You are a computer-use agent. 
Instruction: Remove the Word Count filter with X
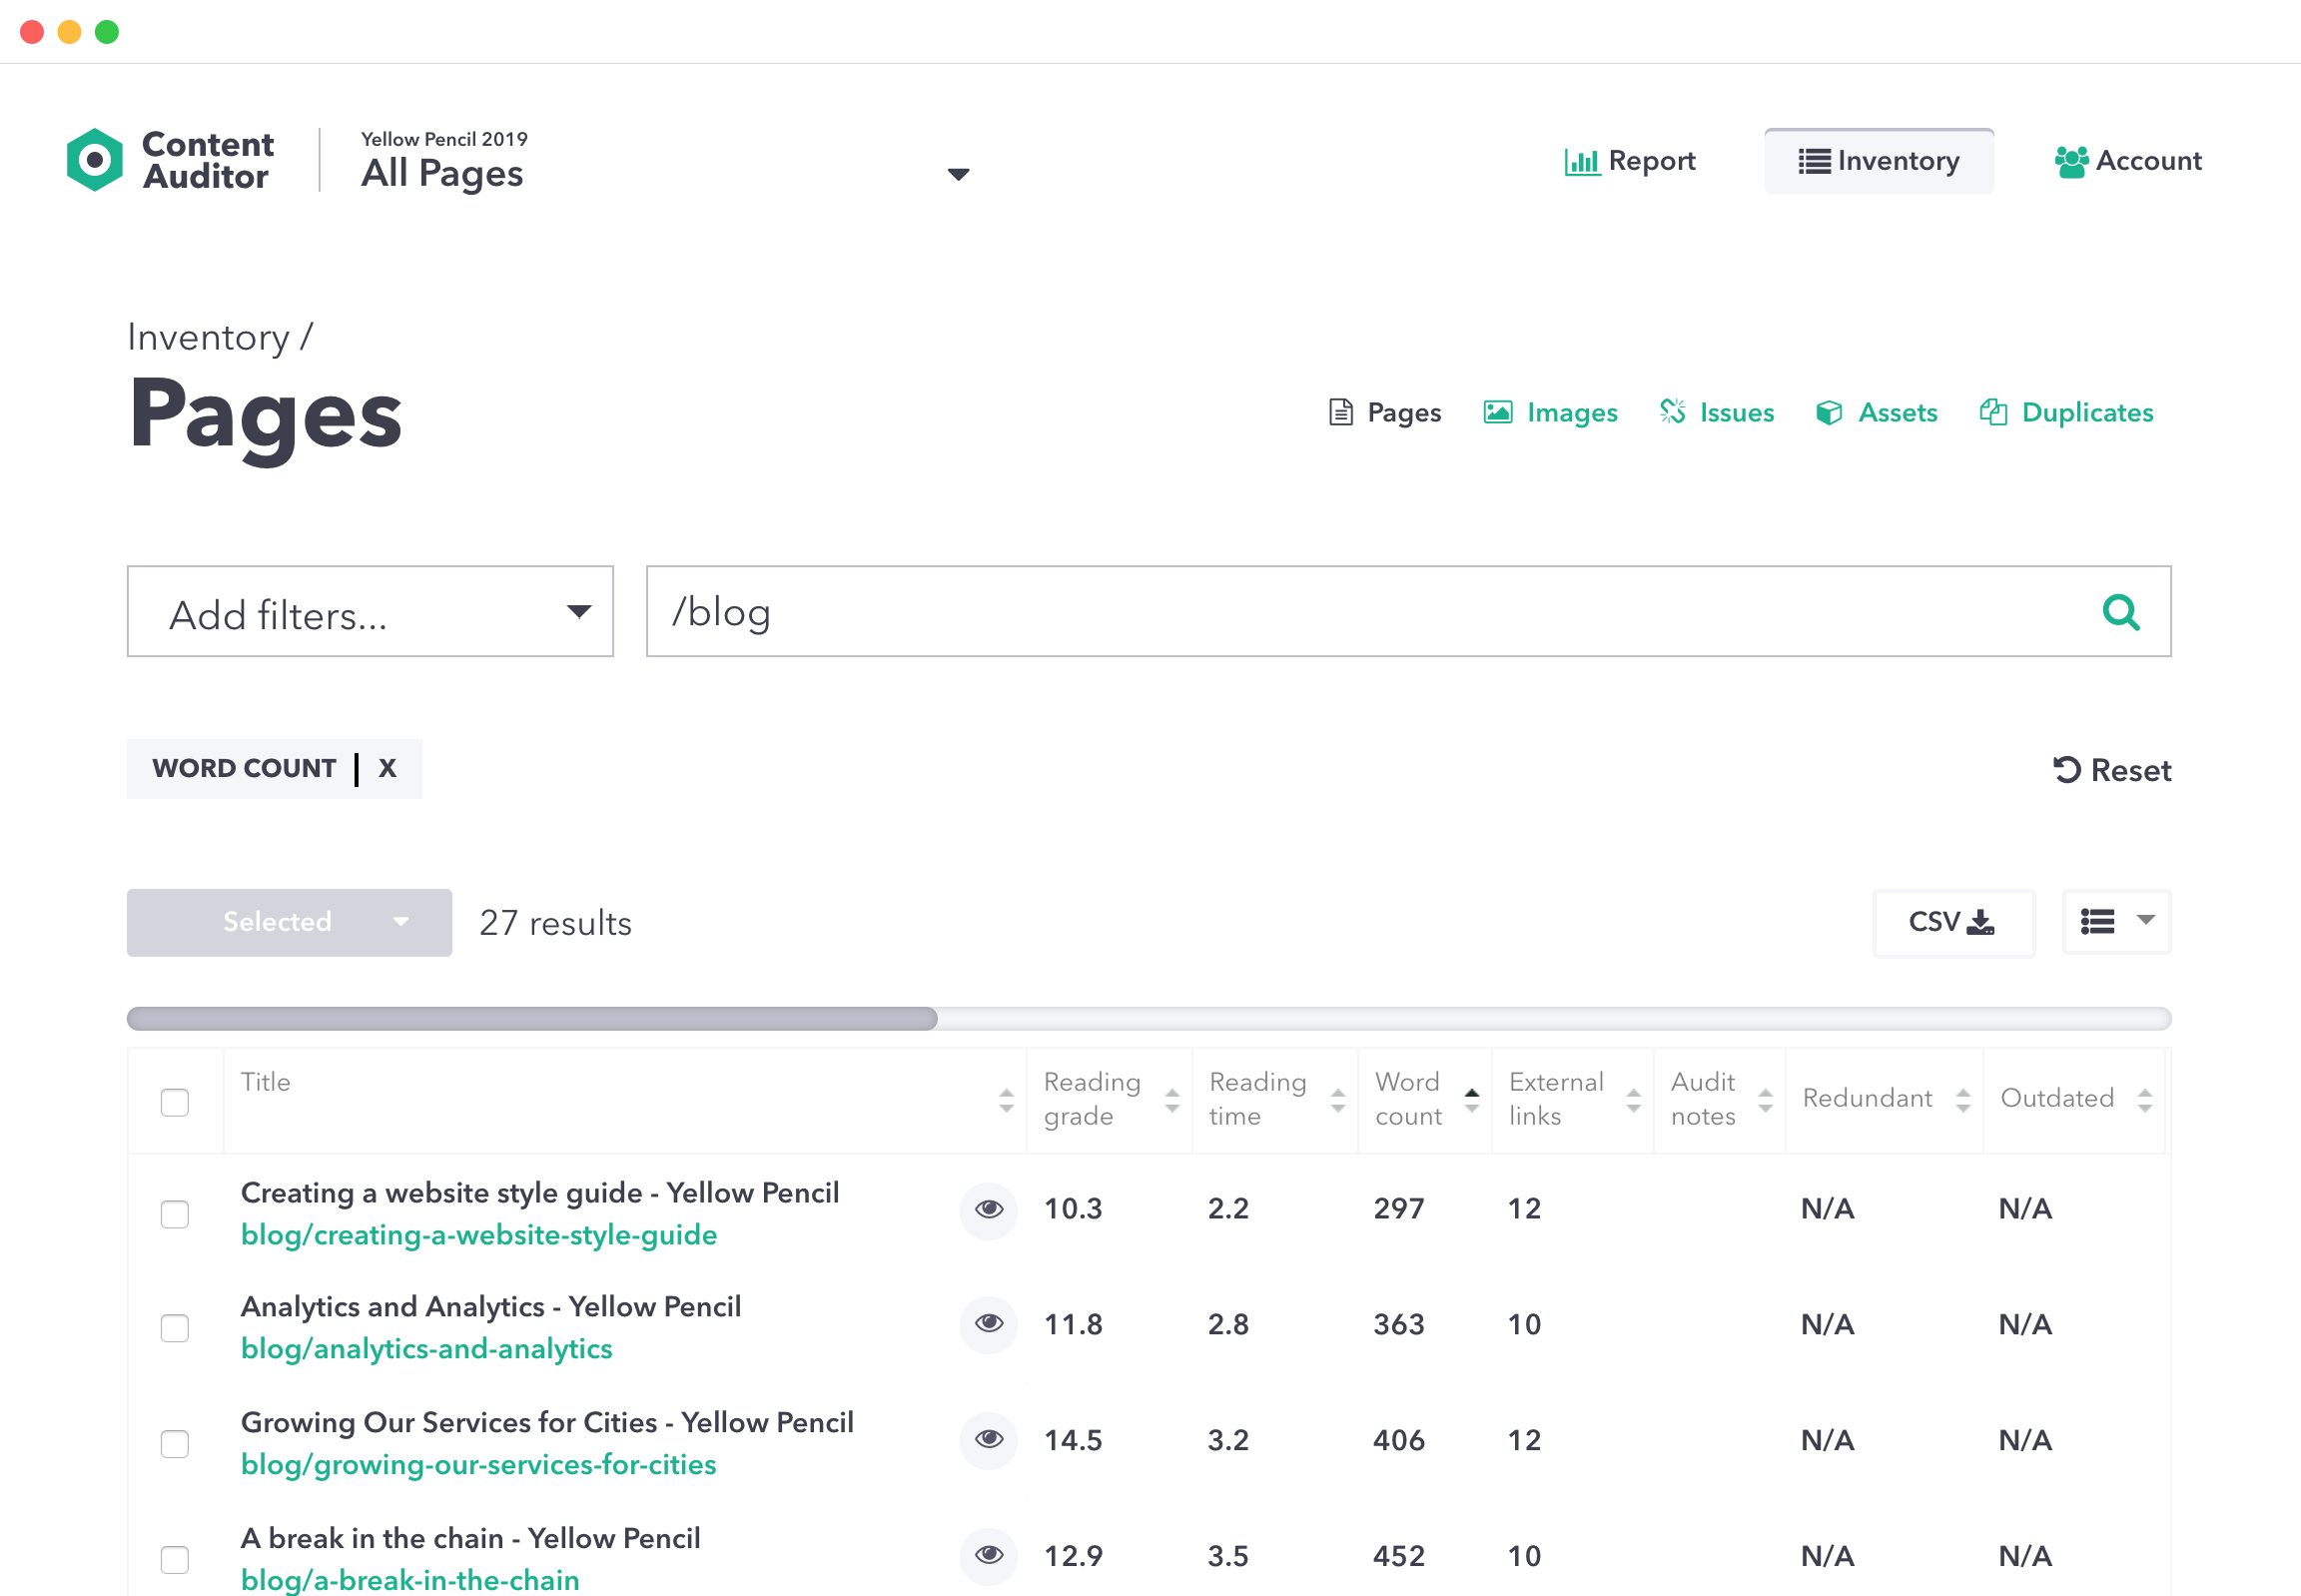point(387,768)
